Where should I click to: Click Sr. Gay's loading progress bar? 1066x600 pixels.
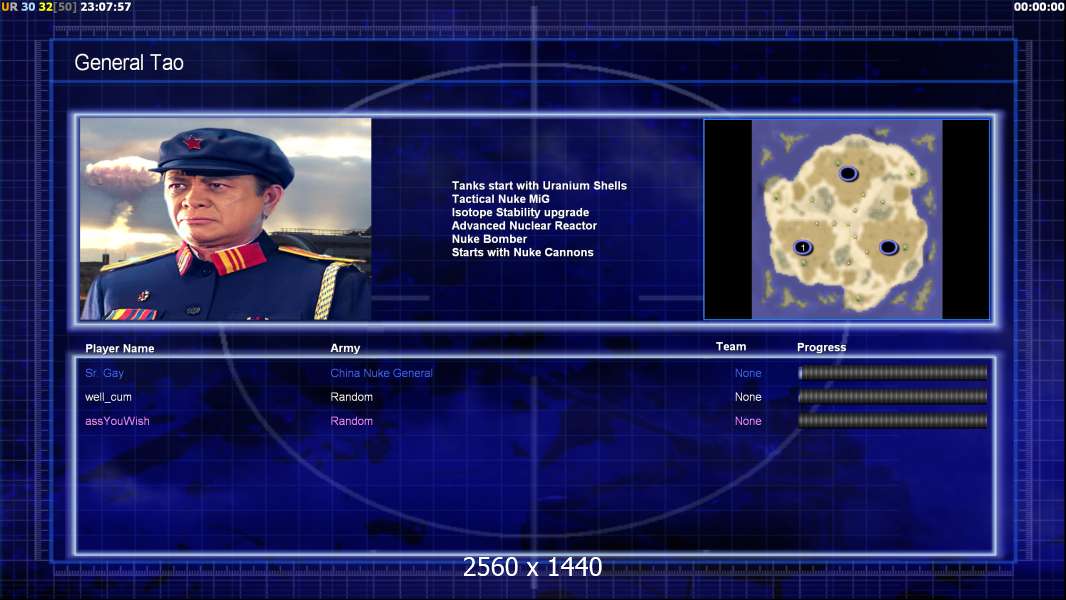(893, 372)
